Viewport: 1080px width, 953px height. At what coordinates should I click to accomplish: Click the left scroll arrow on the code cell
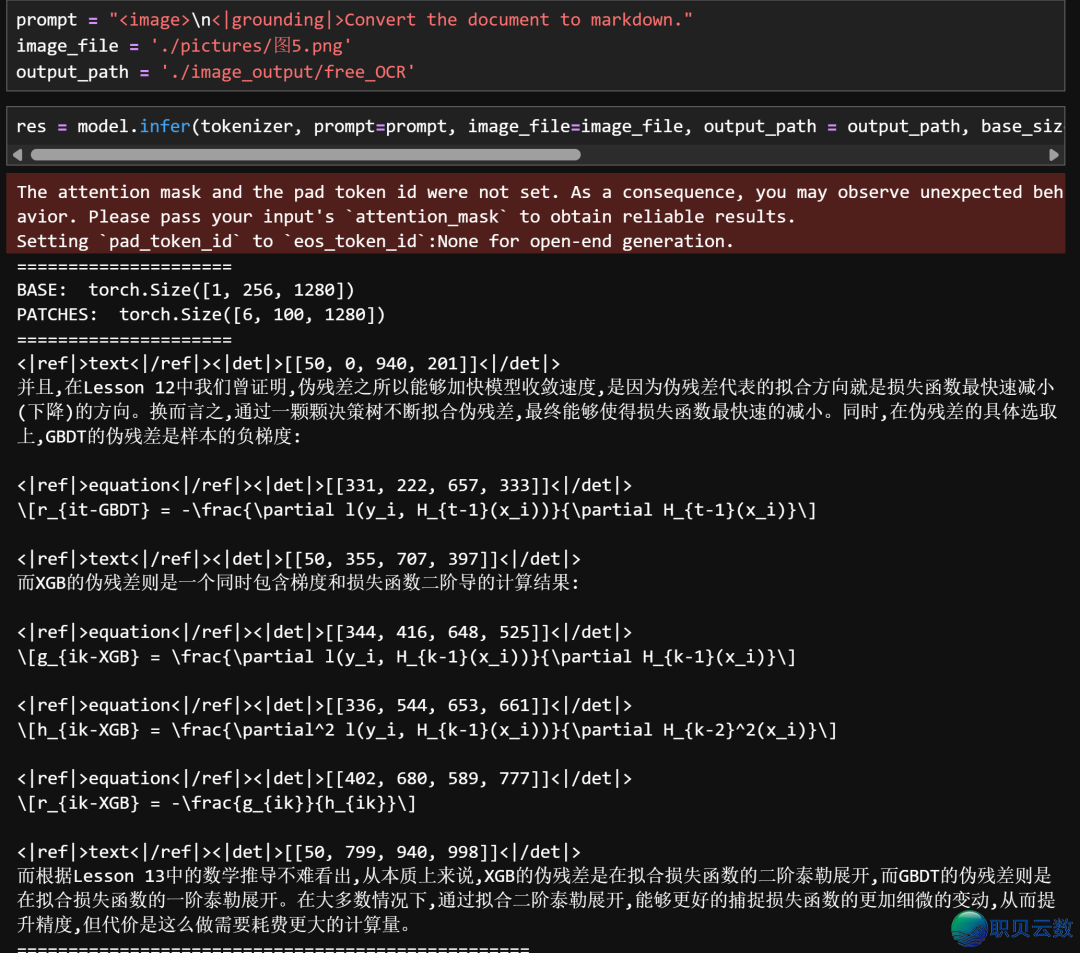(17, 155)
